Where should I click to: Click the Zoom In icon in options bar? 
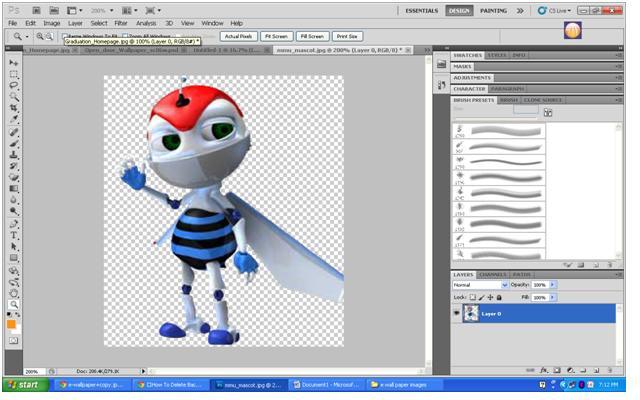click(40, 36)
